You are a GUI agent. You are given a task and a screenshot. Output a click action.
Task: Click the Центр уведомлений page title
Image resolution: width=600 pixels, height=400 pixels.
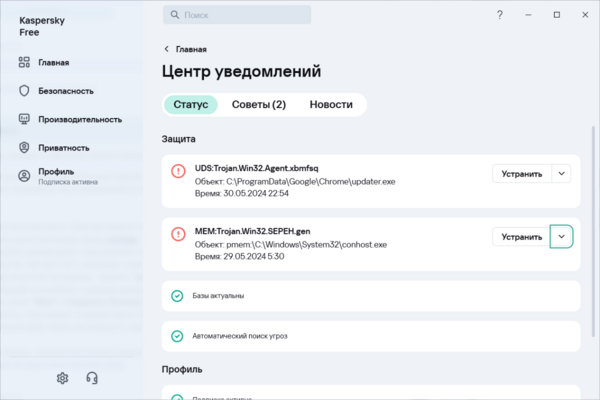click(241, 71)
